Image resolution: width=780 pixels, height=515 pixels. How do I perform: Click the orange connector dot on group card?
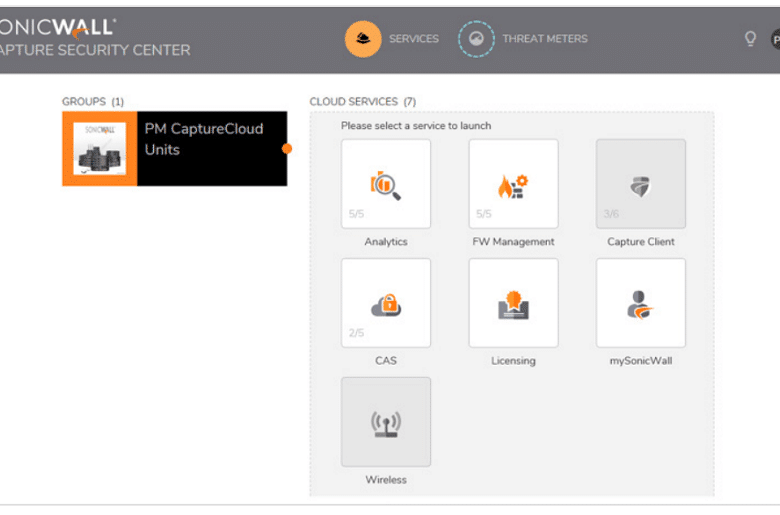click(x=287, y=149)
